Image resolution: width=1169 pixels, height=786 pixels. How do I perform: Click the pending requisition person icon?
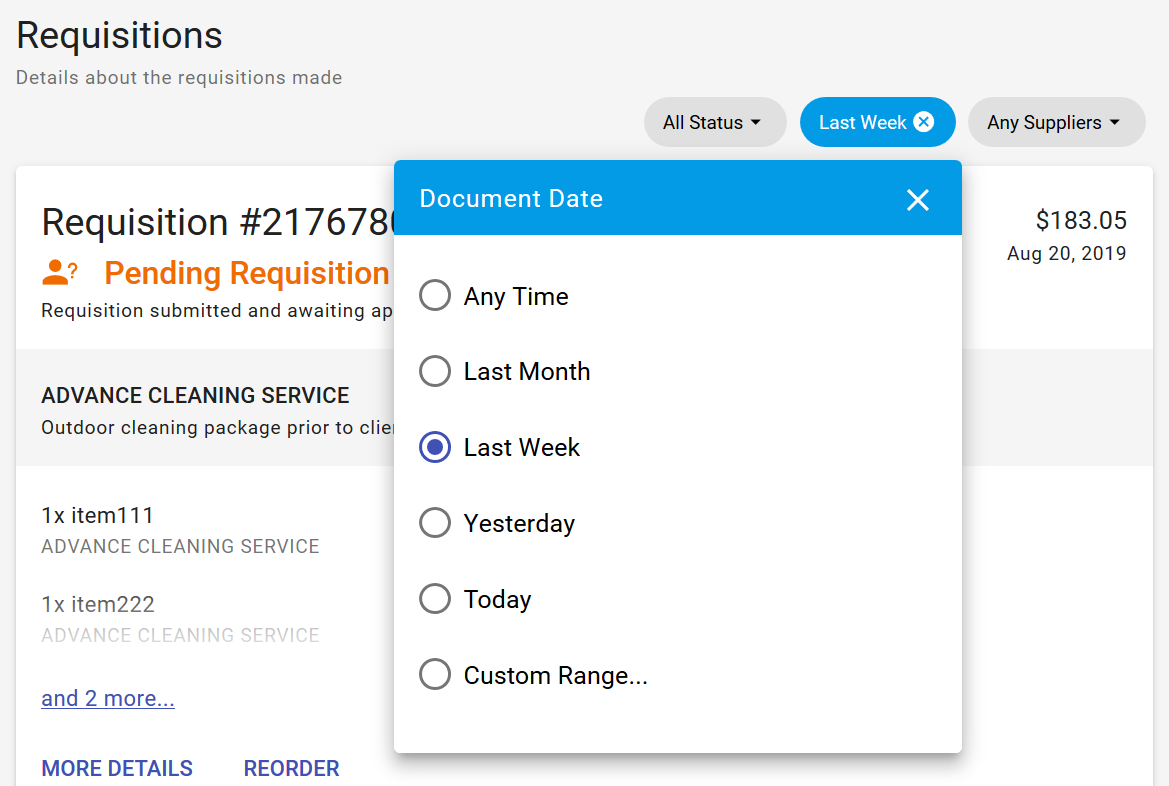[58, 270]
